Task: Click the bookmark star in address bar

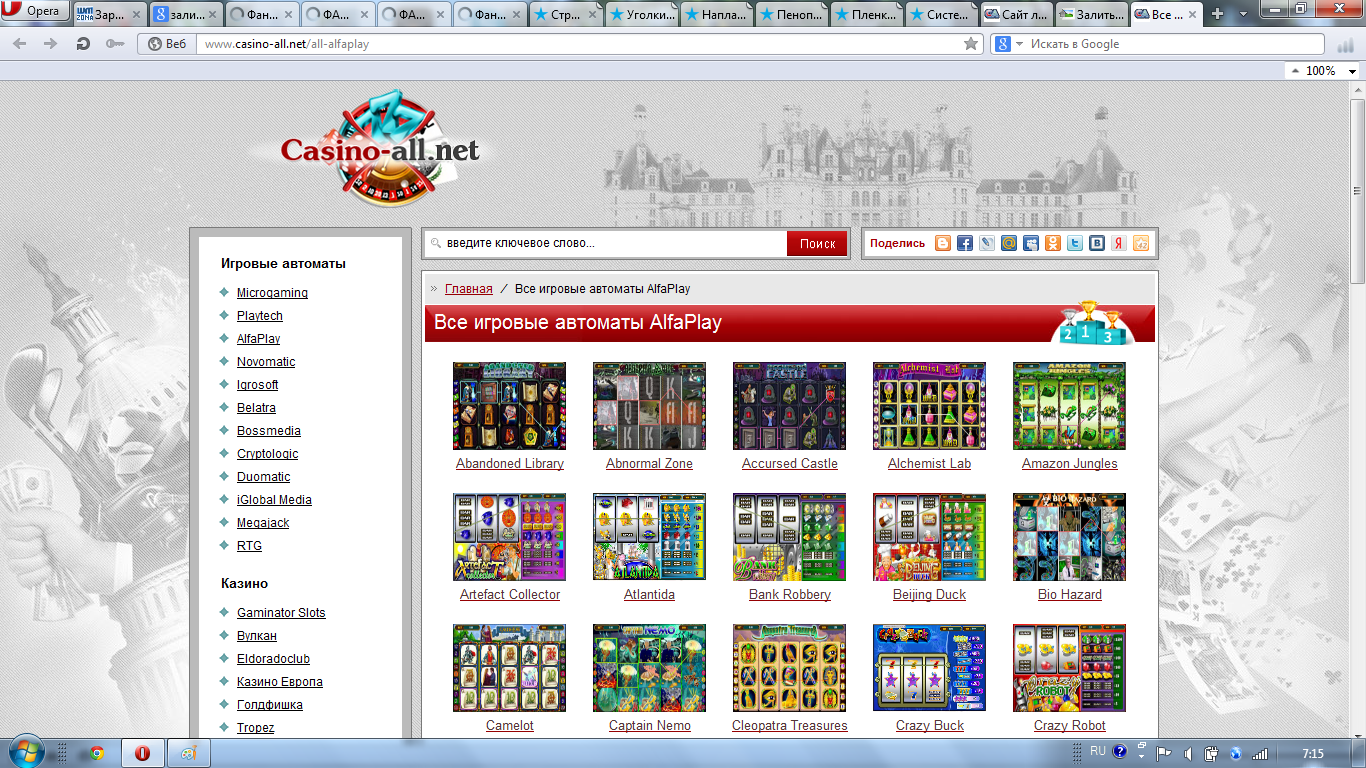Action: pos(970,44)
